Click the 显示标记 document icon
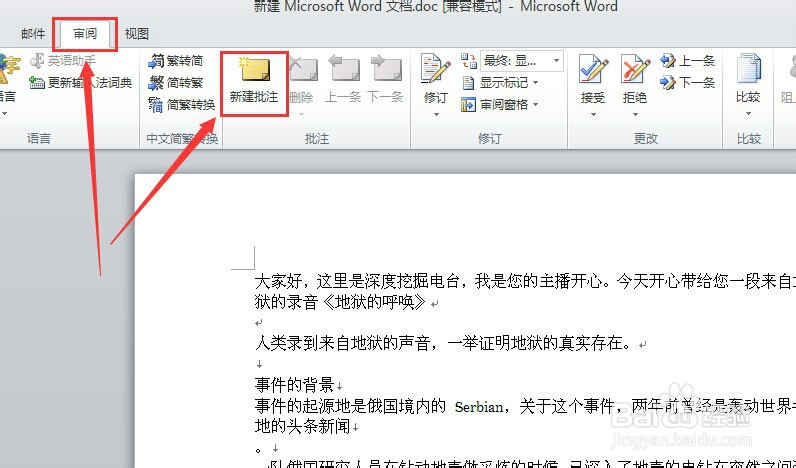This screenshot has height=468, width=796. (469, 83)
